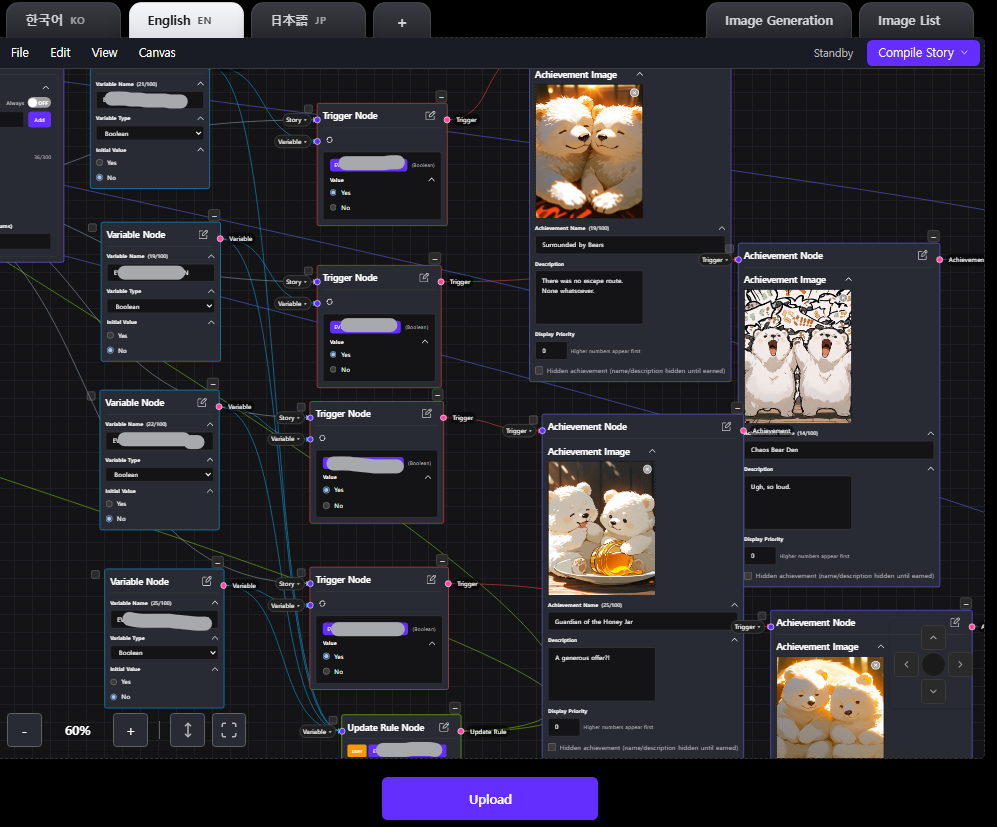Collapse the Chaos Bear Den node with minus

[933, 236]
